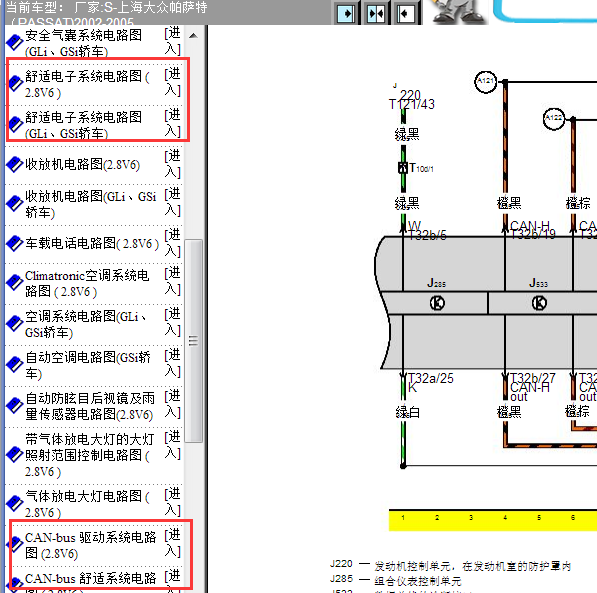Click the J285 component label in diagram
The image size is (597, 593).
(436, 283)
